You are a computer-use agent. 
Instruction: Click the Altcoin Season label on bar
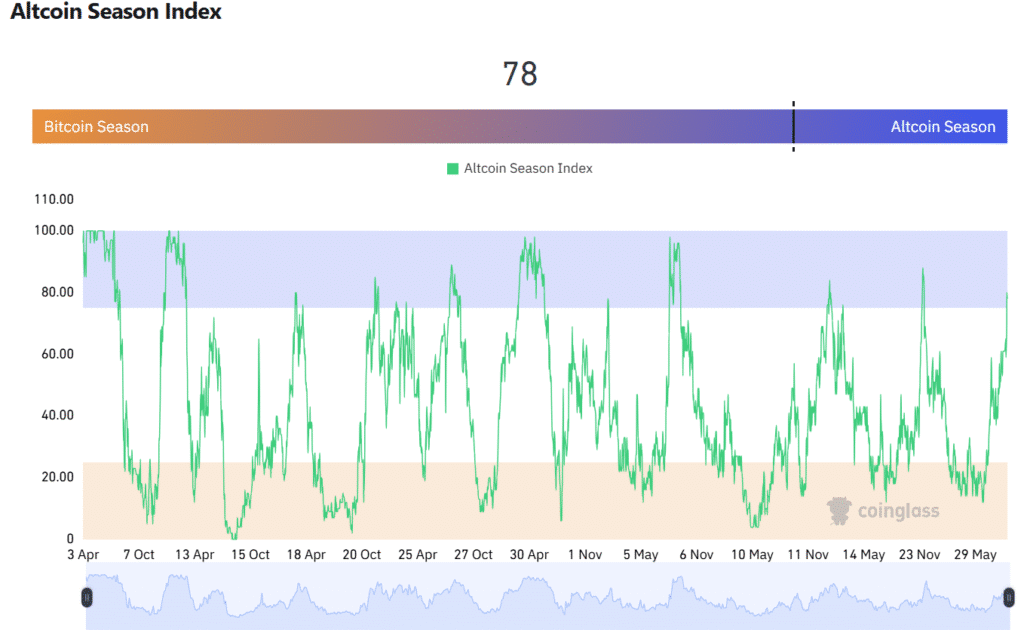click(942, 127)
